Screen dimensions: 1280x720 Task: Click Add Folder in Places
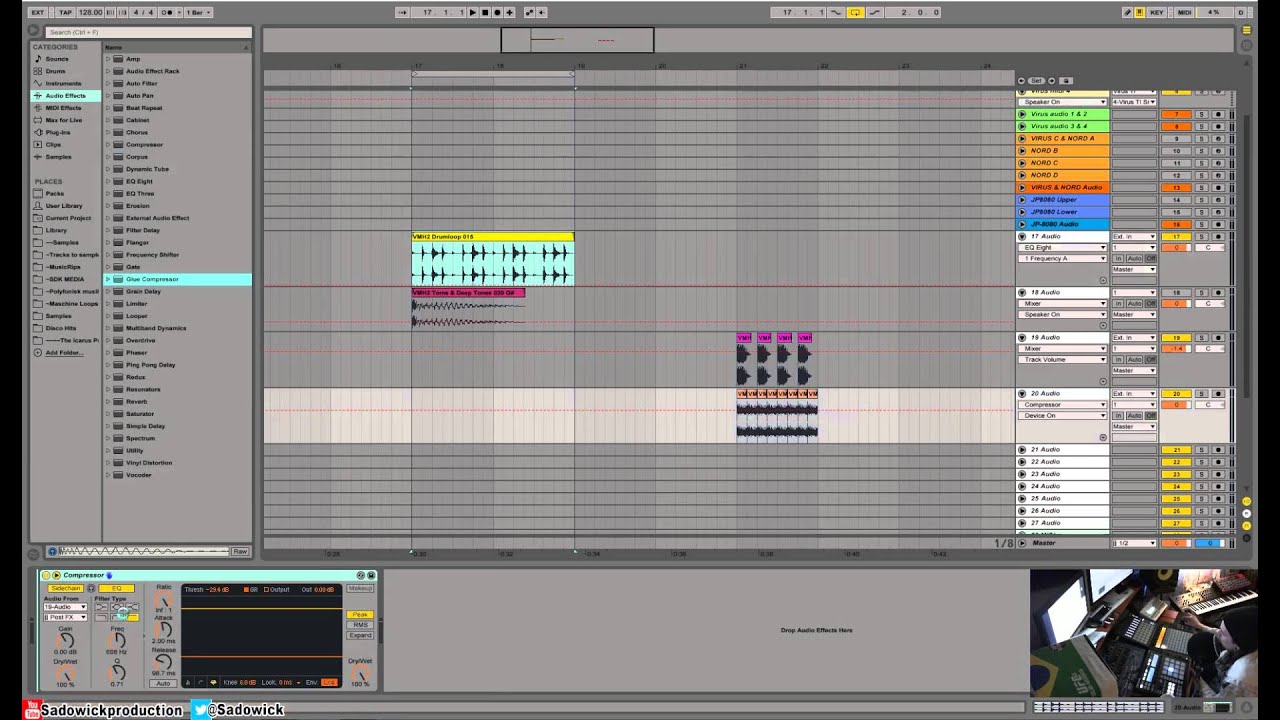[64, 353]
